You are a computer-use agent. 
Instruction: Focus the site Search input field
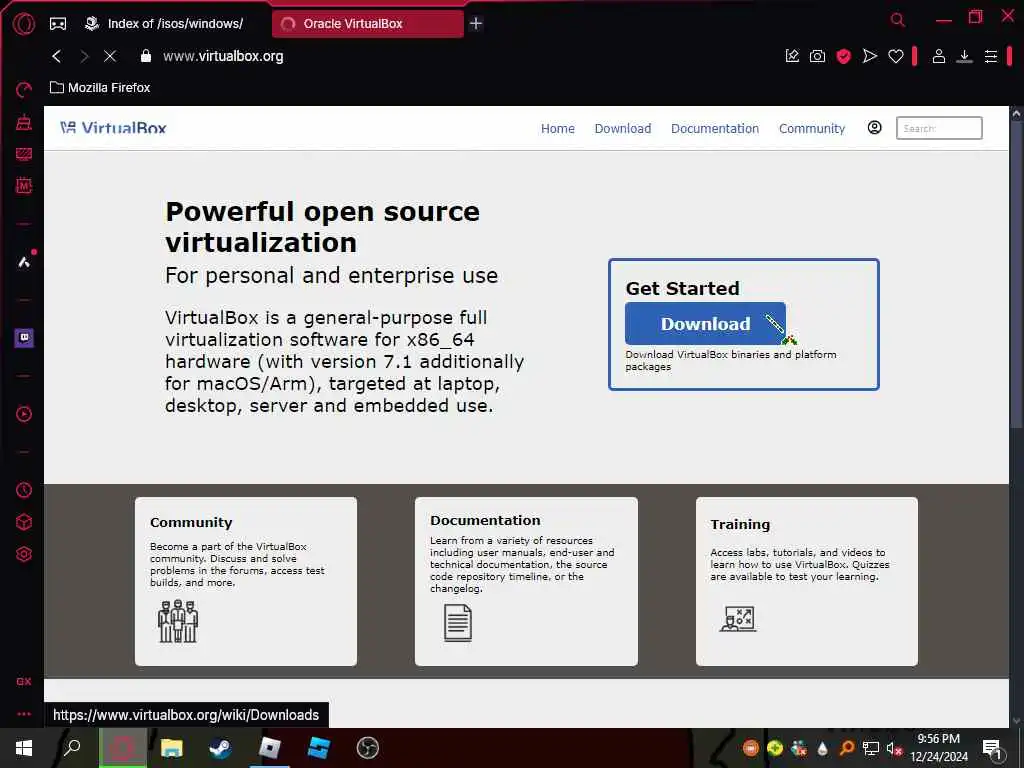pyautogui.click(x=938, y=128)
